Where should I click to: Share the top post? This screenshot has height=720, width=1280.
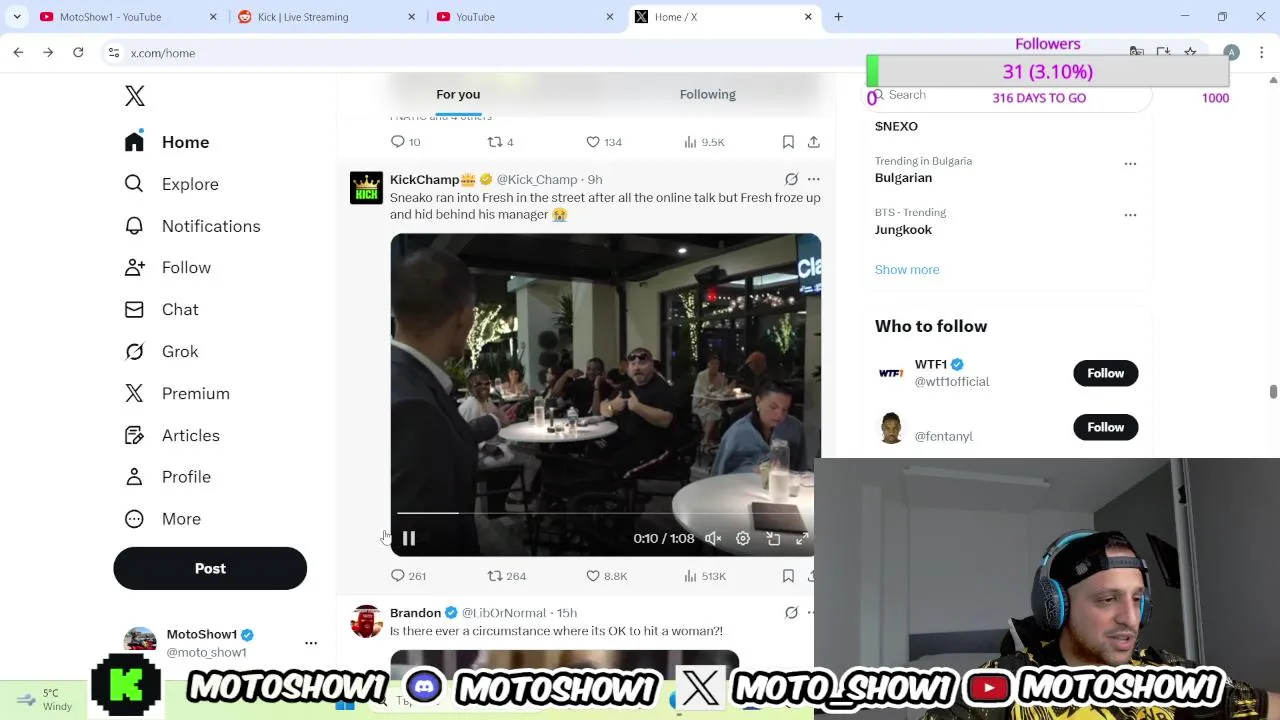click(813, 142)
